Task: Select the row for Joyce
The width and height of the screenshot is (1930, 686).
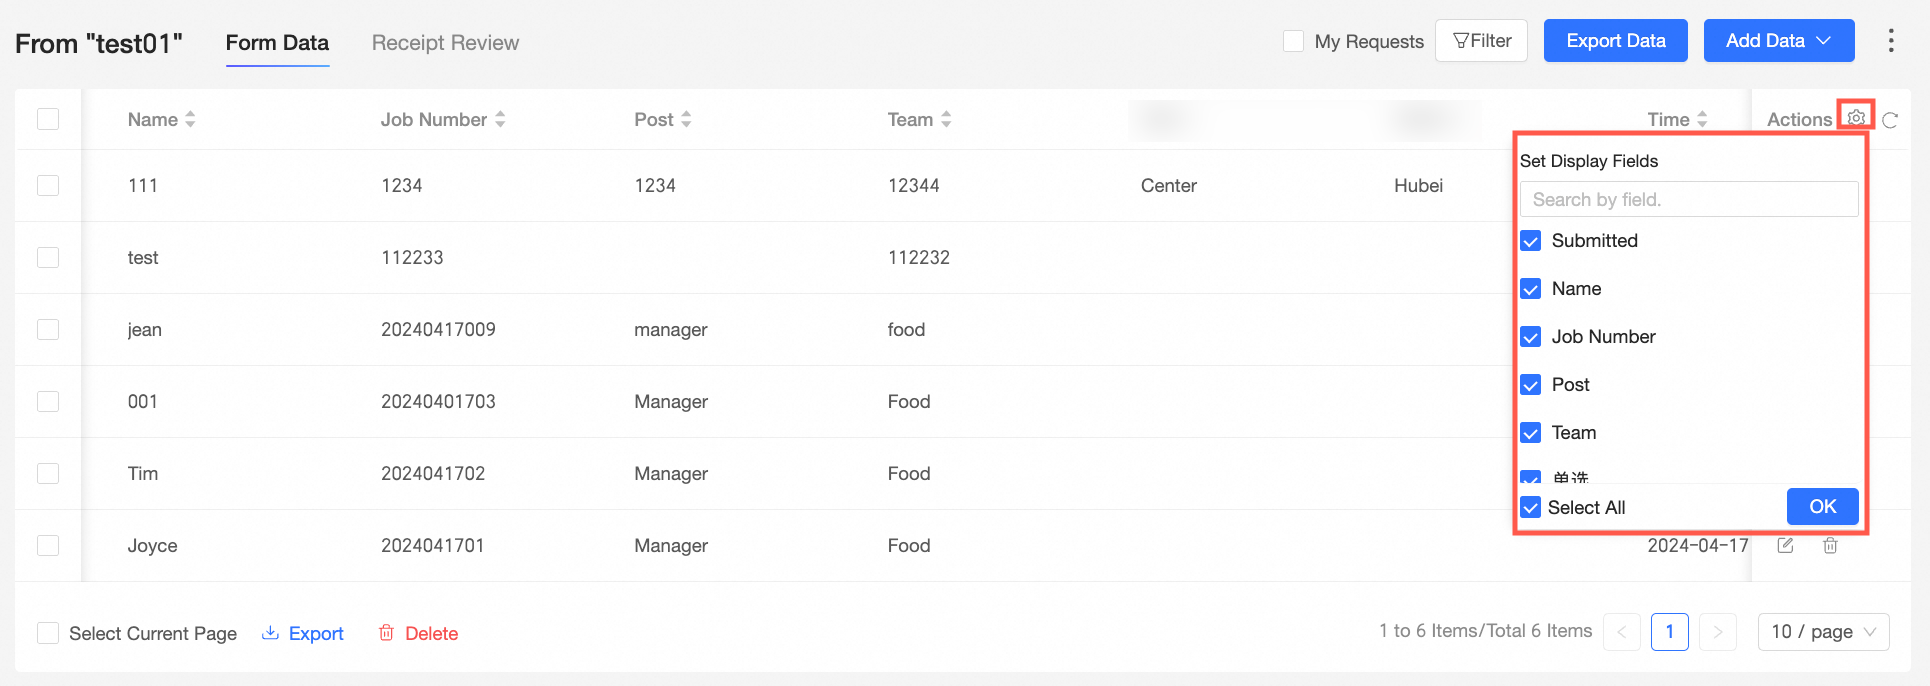Action: pyautogui.click(x=48, y=545)
